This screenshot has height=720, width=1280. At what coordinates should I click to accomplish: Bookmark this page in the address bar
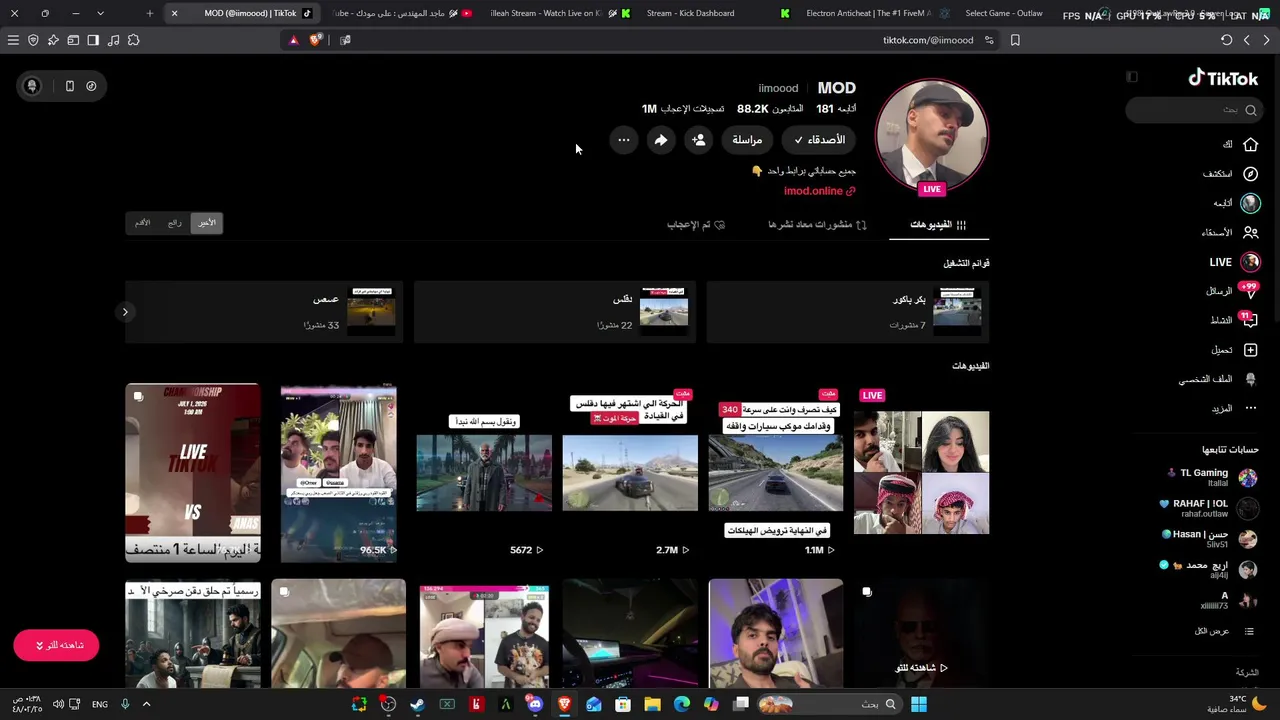pyautogui.click(x=1015, y=40)
